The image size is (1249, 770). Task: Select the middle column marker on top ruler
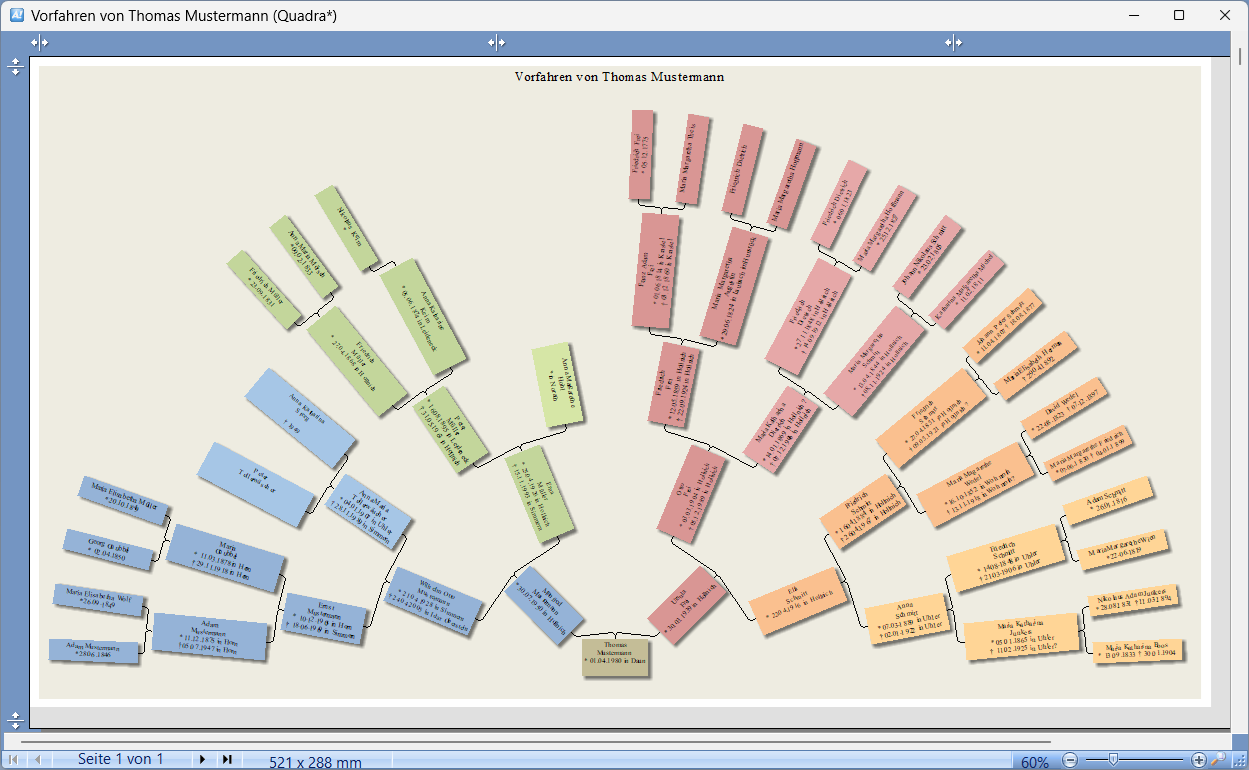tap(496, 42)
